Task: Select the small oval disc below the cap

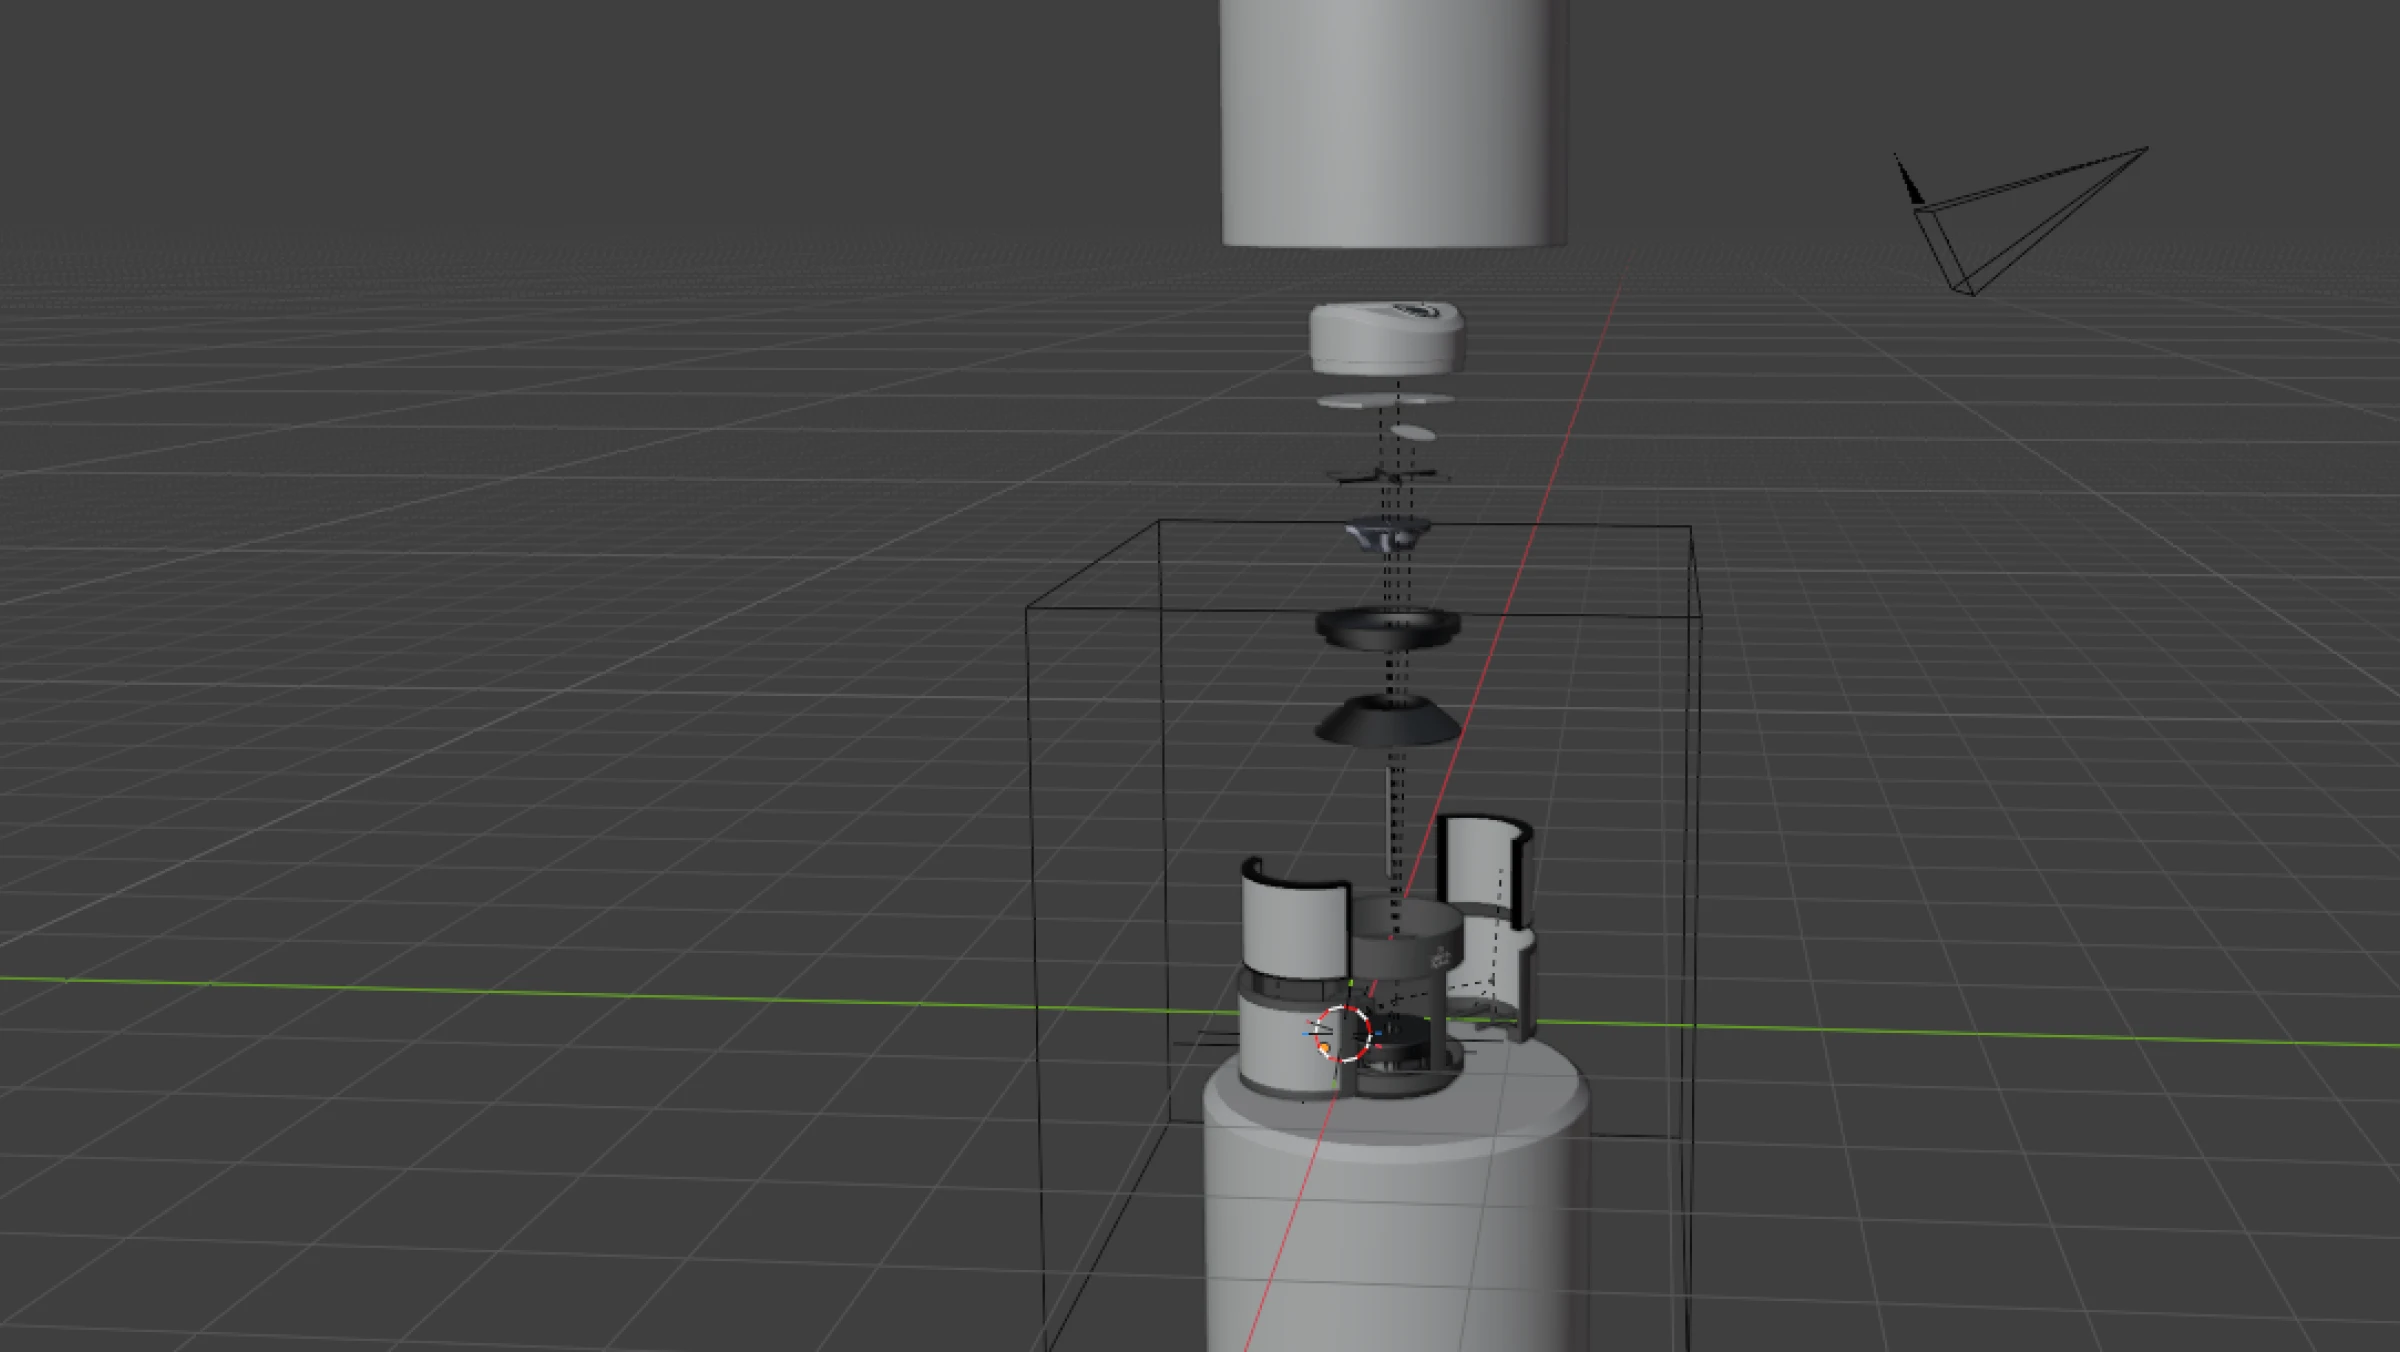Action: [x=1413, y=433]
